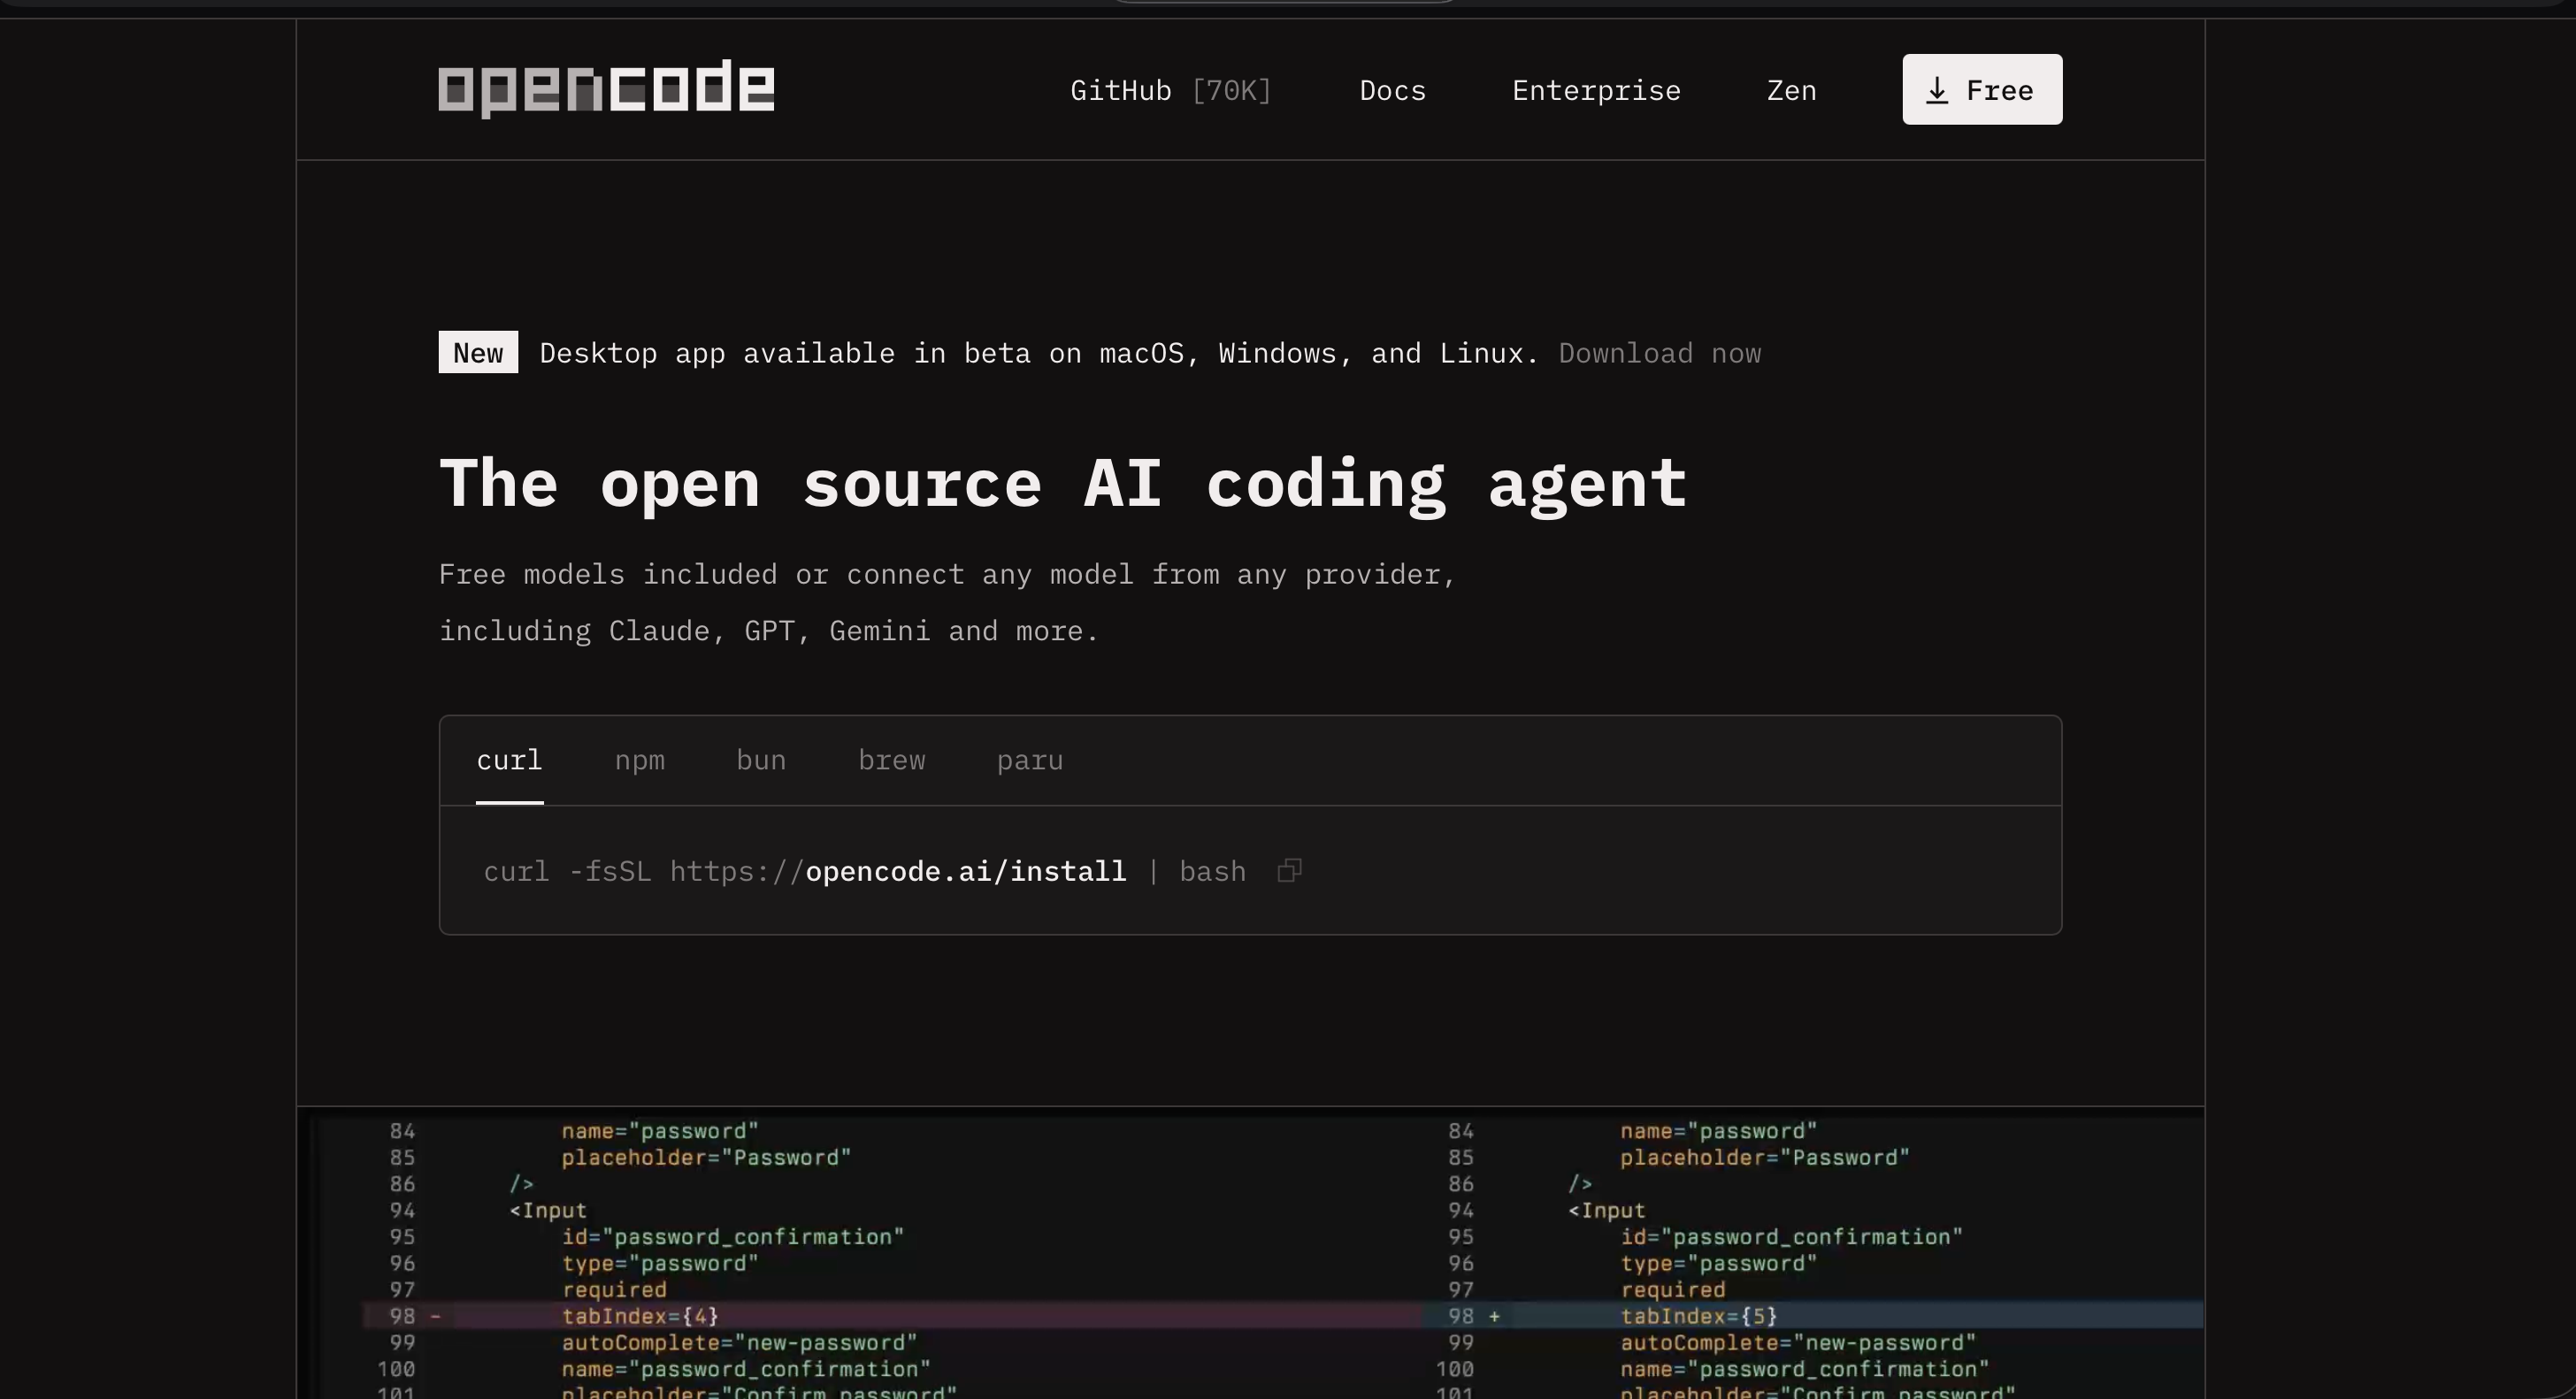The image size is (2576, 1399).
Task: Open the Zen link
Action: click(x=1791, y=90)
